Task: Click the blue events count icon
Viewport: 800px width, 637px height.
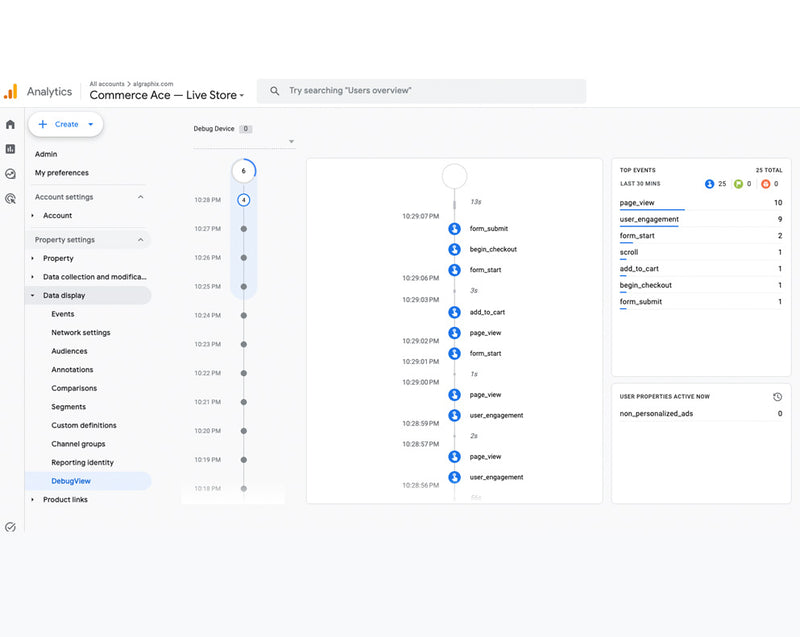Action: [709, 184]
